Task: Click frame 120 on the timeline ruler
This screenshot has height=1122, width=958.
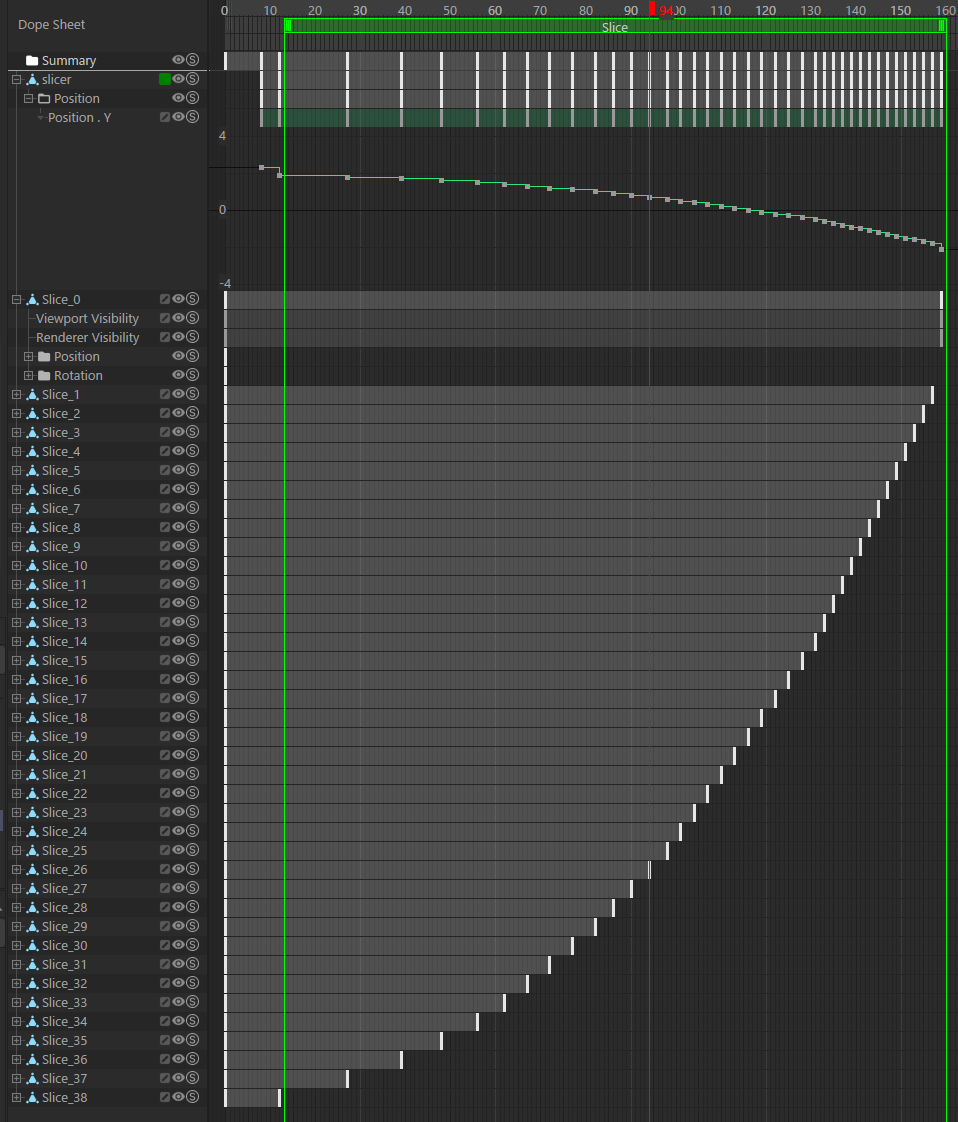Action: click(766, 10)
